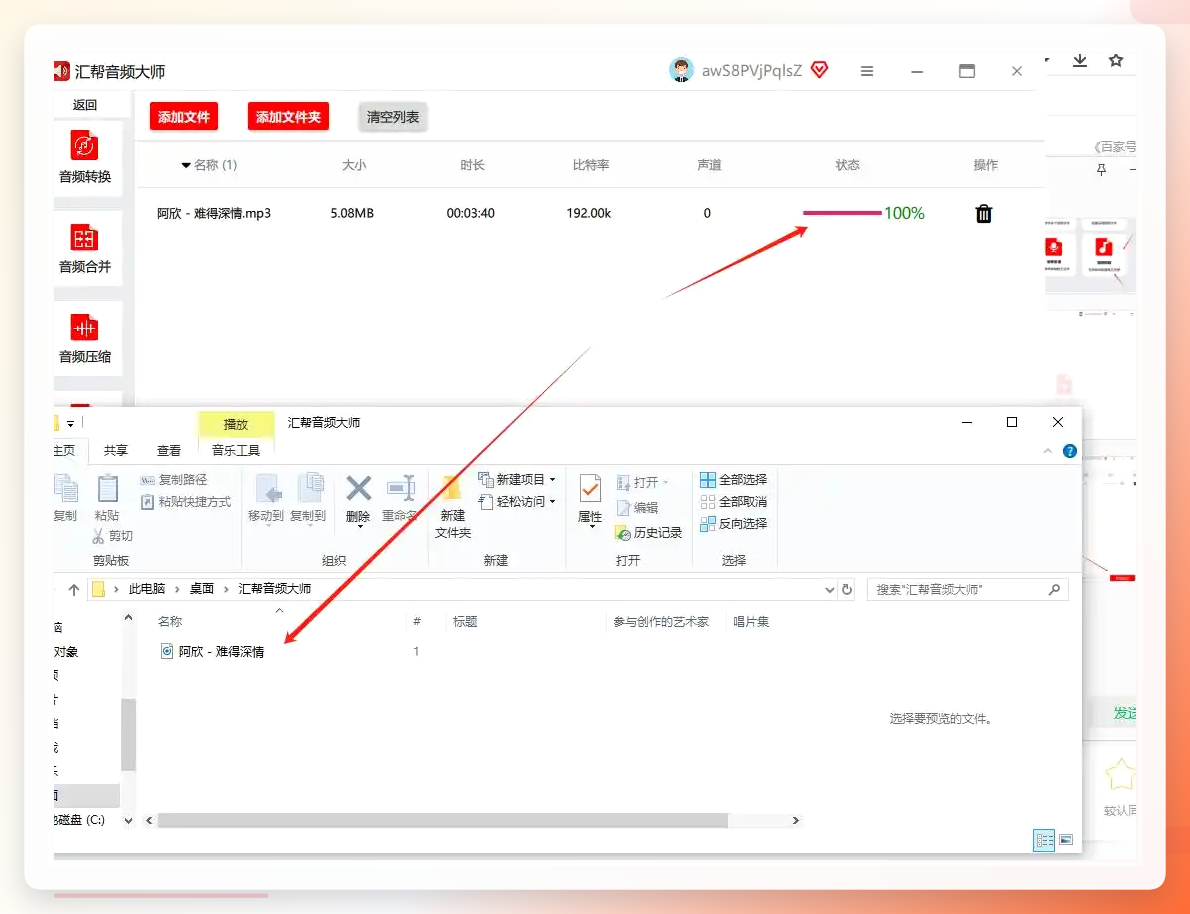Collapse the Explorer ribbon with the chevron
The image size is (1190, 914).
(x=1048, y=451)
